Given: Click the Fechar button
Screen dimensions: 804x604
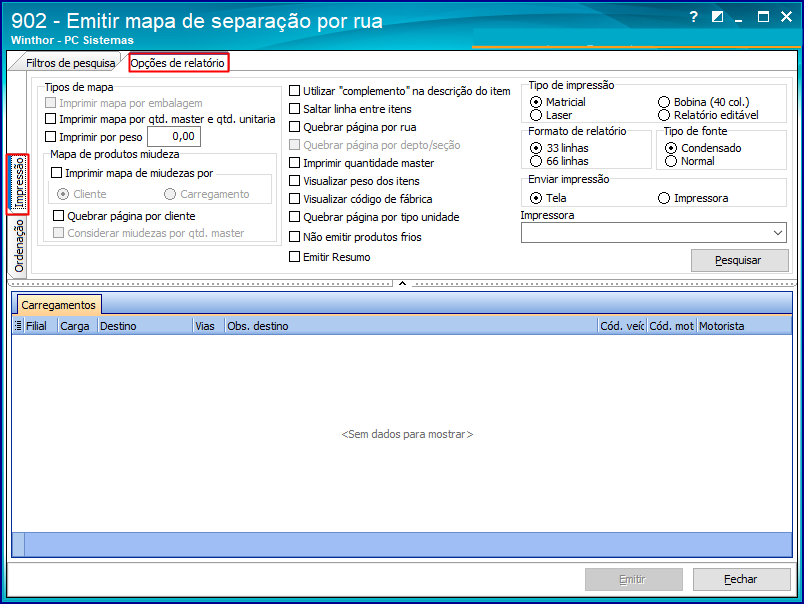Looking at the screenshot, I should (741, 579).
